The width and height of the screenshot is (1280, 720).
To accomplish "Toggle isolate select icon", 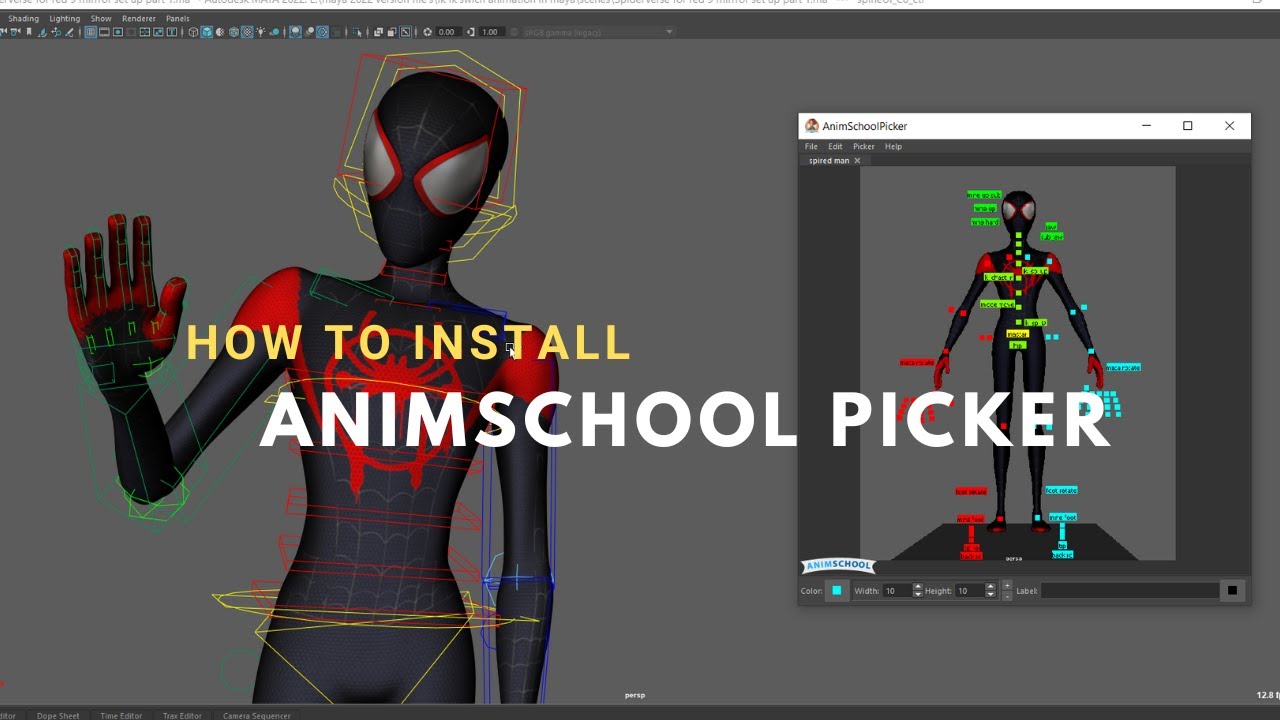I will [357, 32].
